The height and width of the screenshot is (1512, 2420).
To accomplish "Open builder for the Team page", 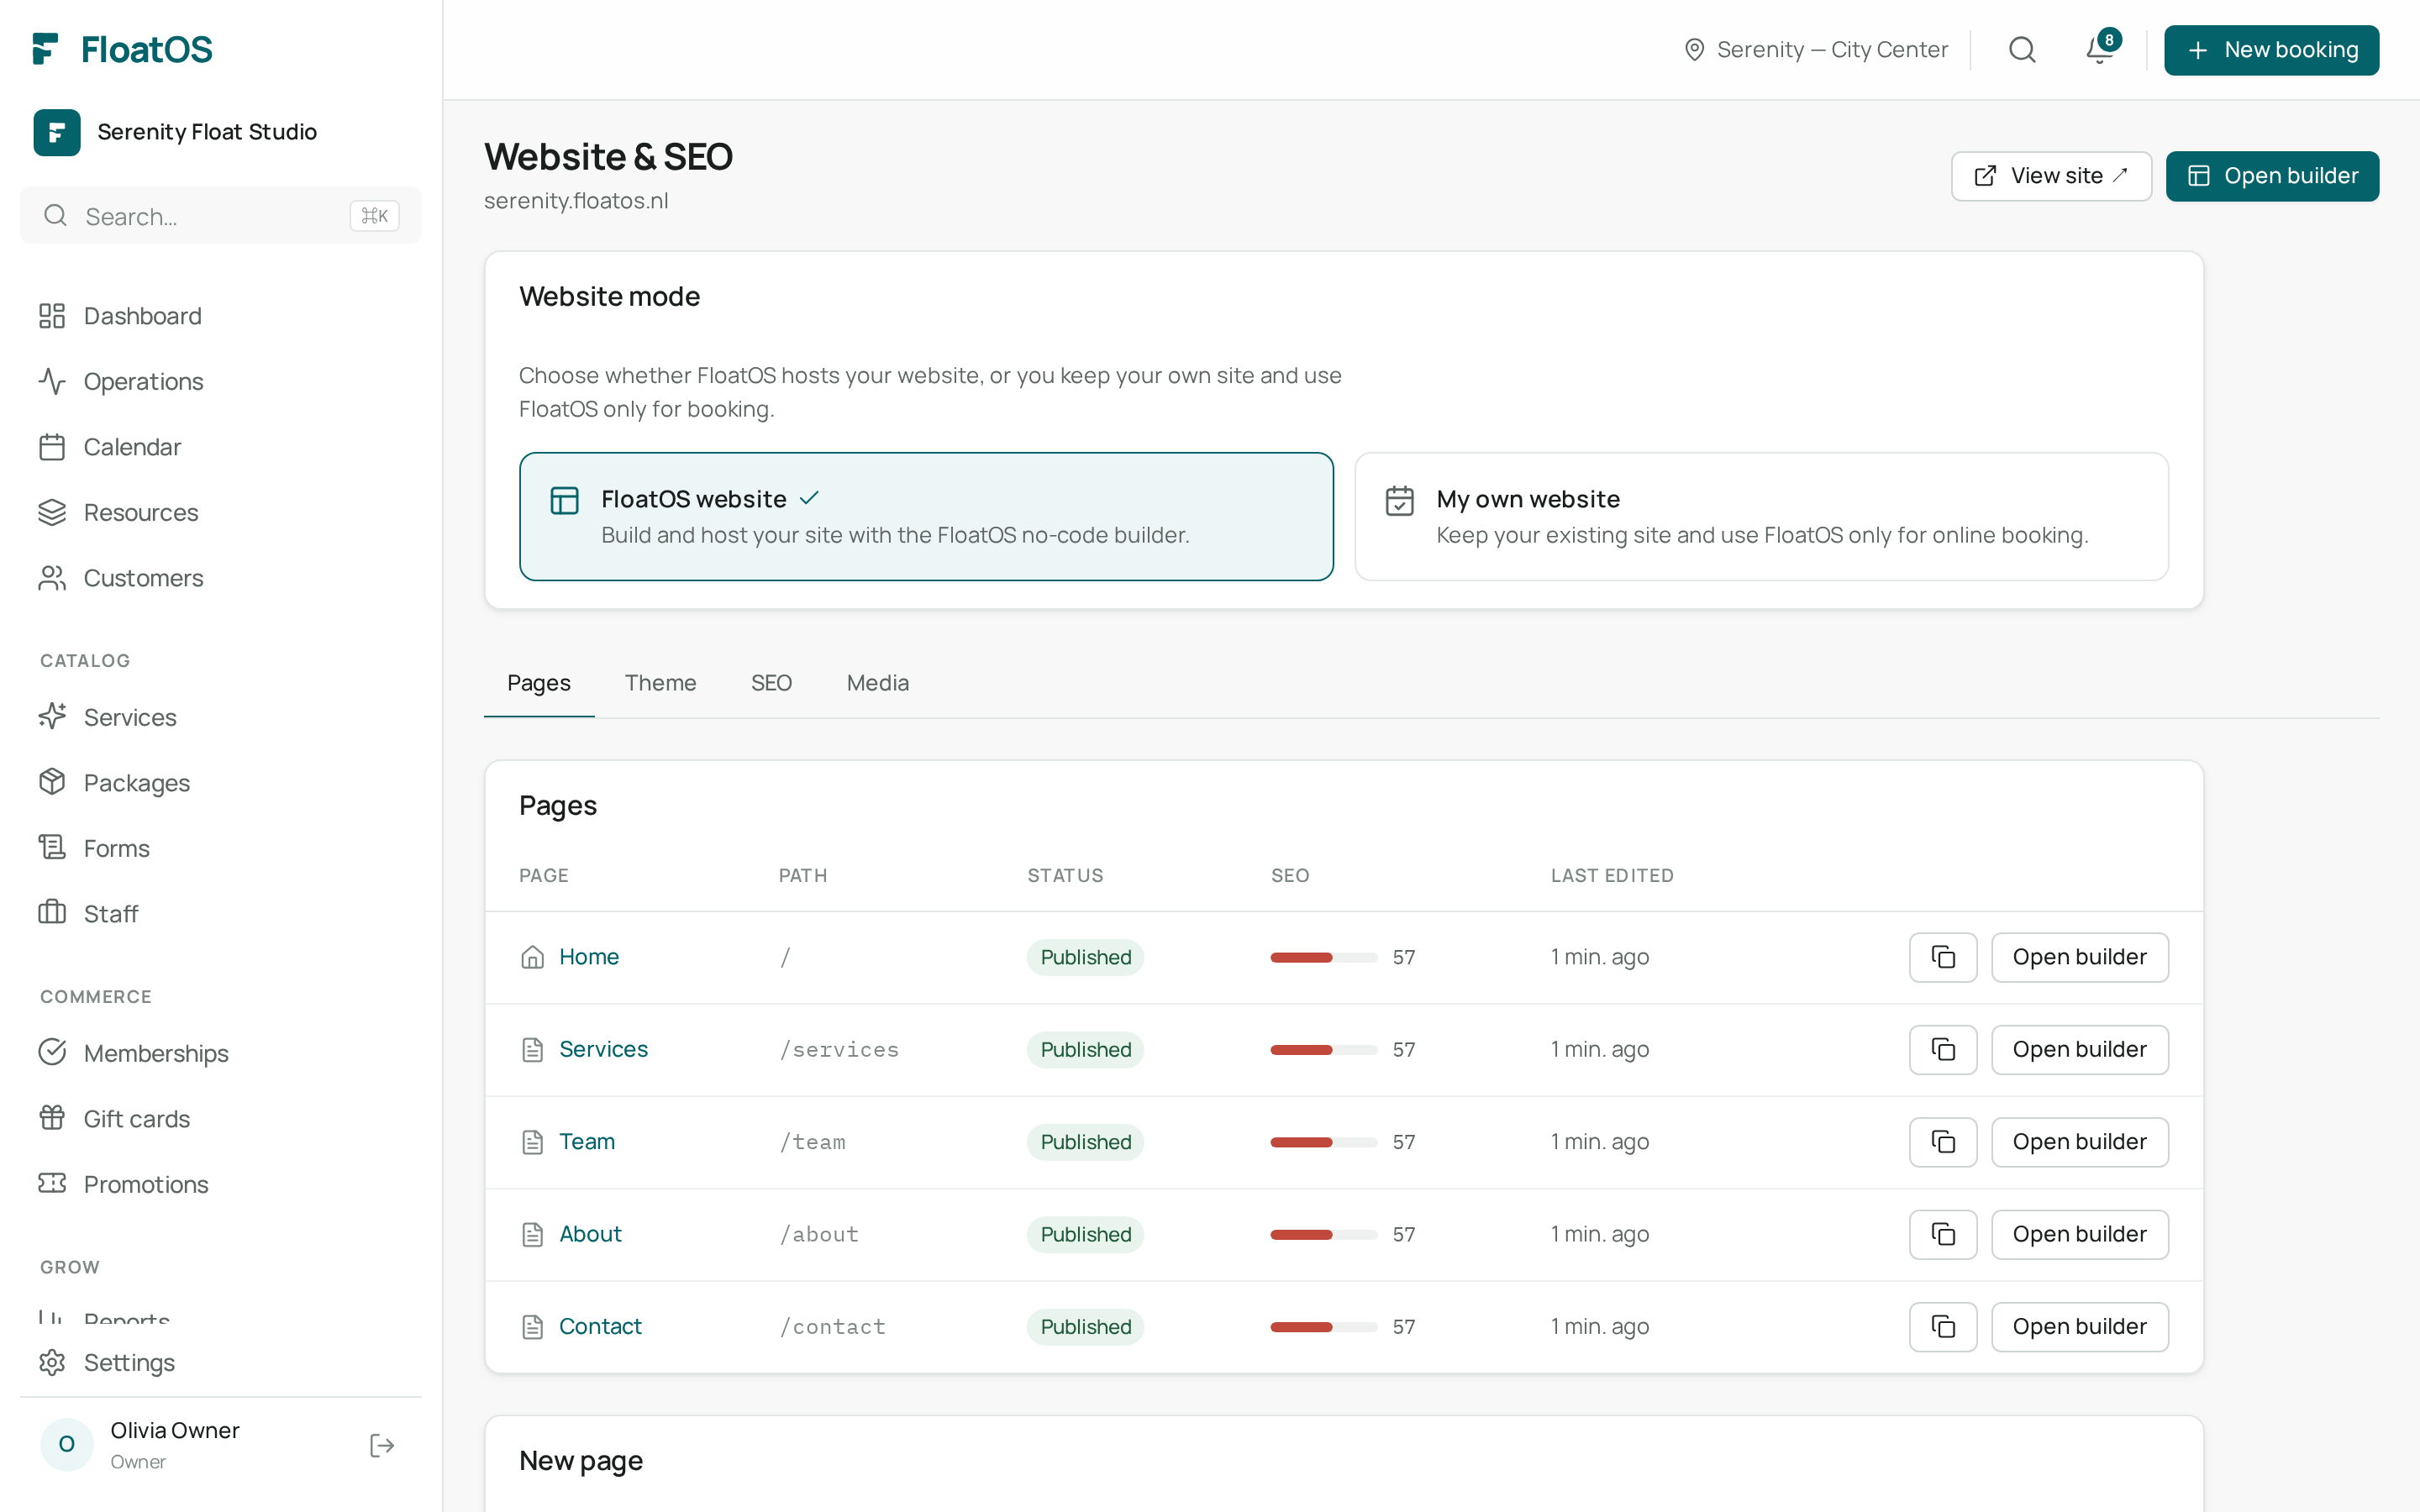I will 2079,1141.
